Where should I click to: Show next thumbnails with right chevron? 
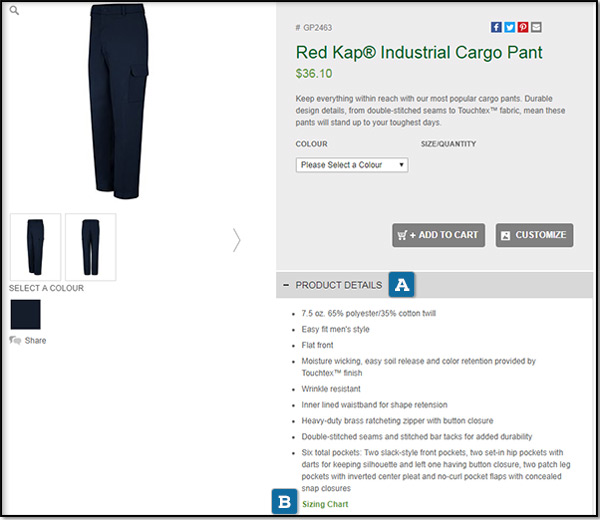coord(237,240)
